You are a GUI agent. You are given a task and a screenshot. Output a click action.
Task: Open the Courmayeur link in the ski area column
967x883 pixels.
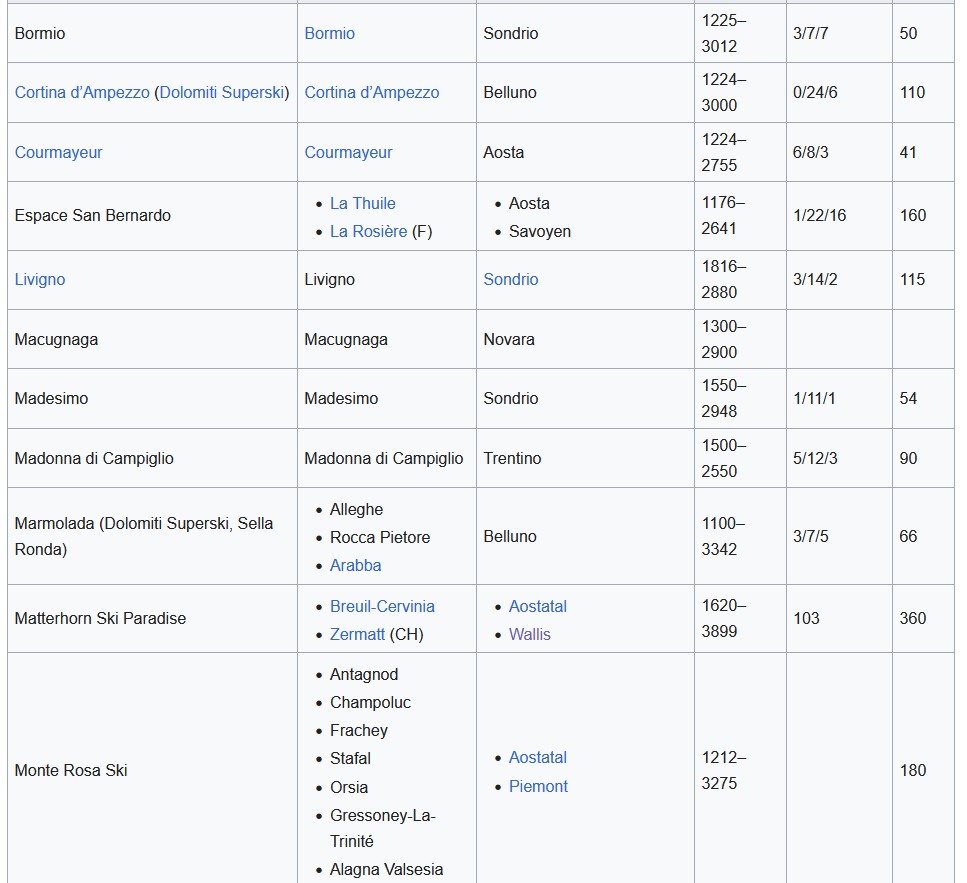59,152
